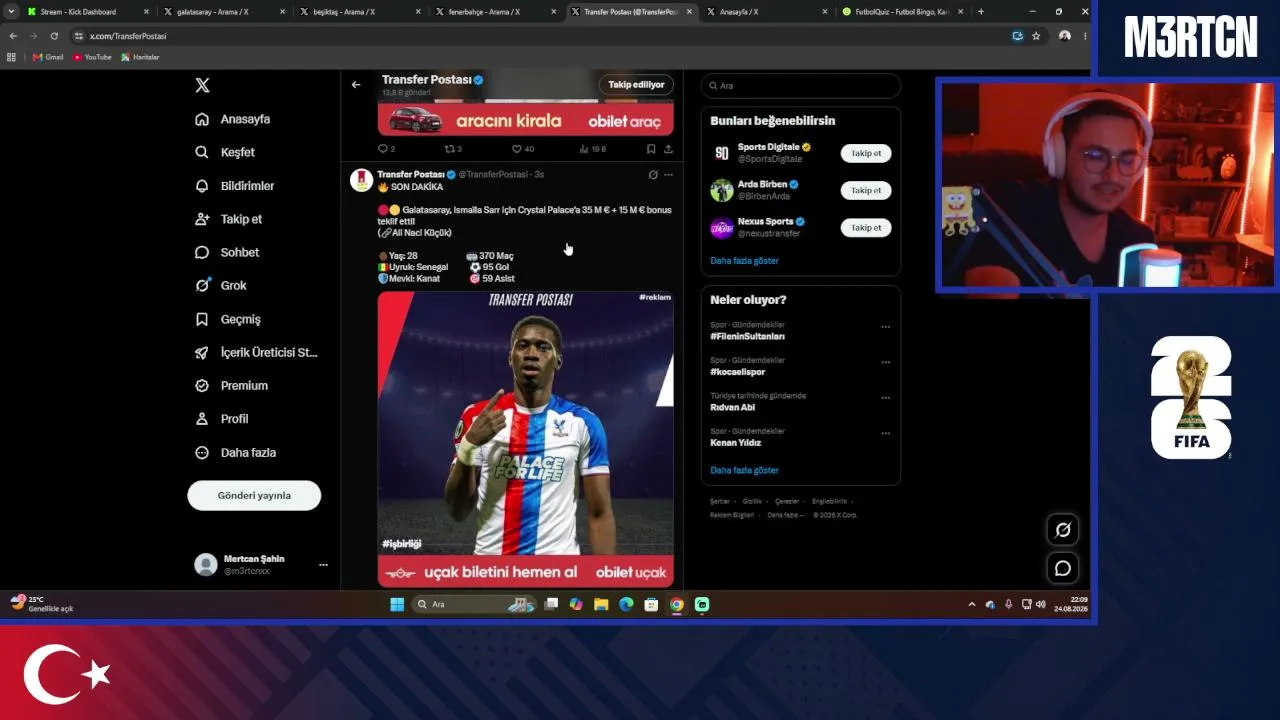Viewport: 1280px width, 720px height.
Task: Switch to the fenerbahçe - Arama tab
Action: [494, 12]
